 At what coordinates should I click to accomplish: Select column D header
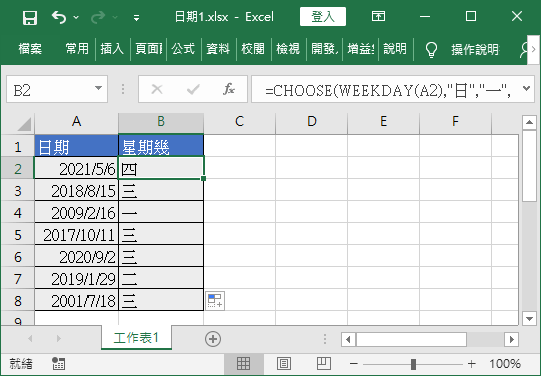pos(312,122)
